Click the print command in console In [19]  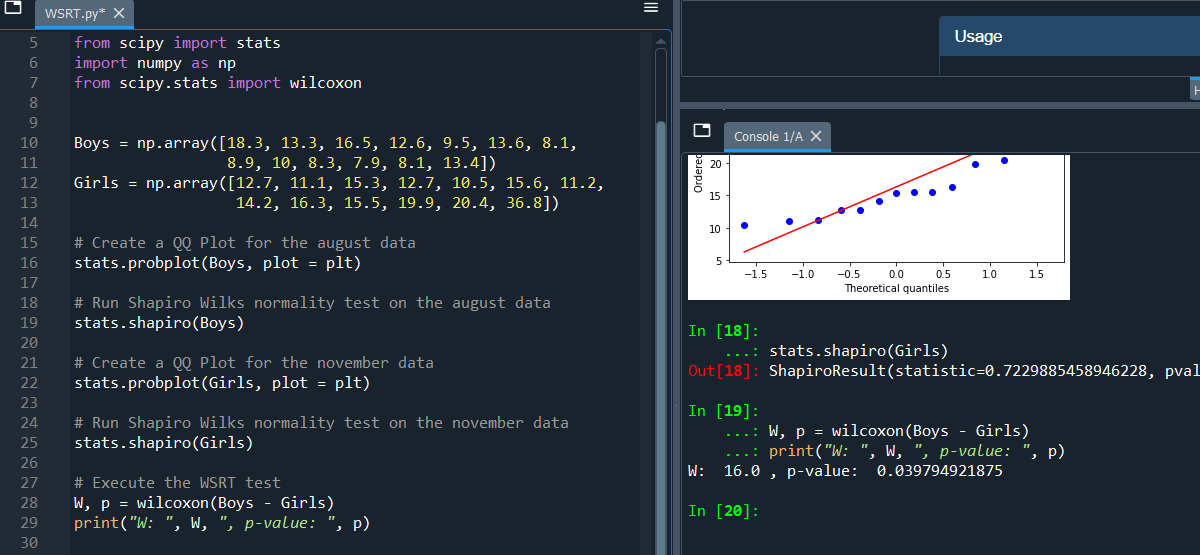coord(916,451)
